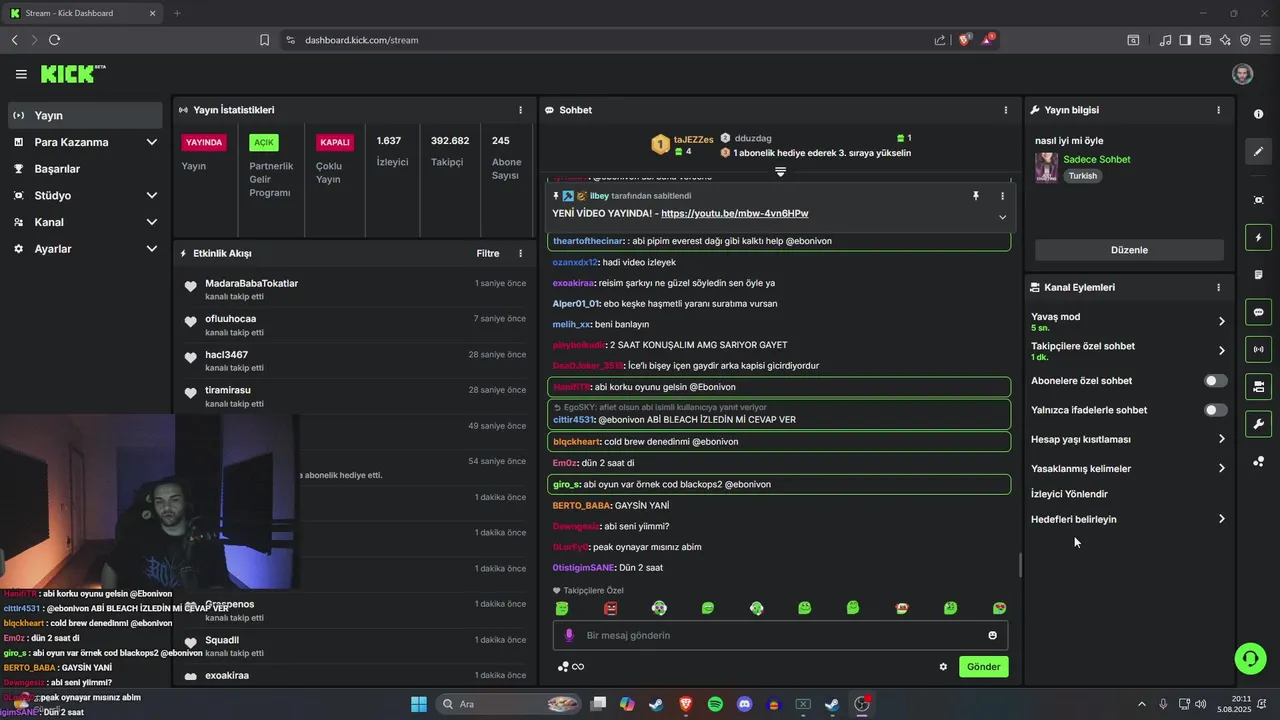Click the 392.682 Takipçi stat
1280x720 pixels.
coord(450,150)
